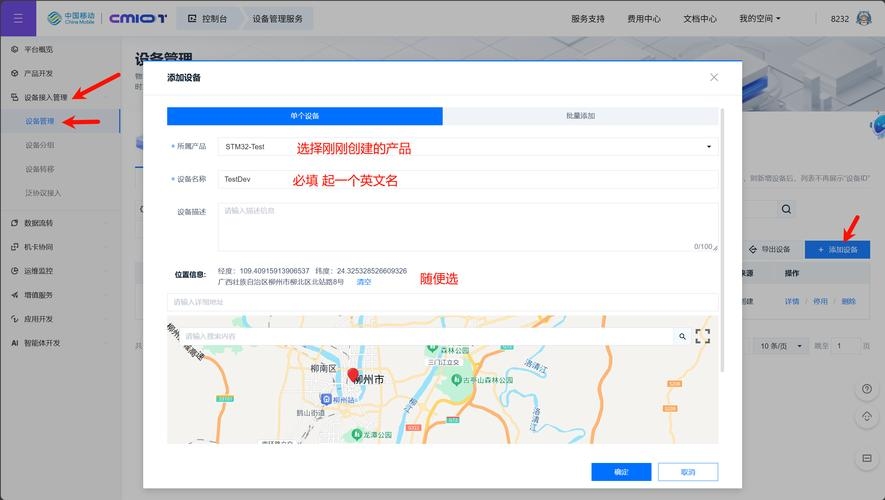Collapse the 设备接入管理 sidebar group

(x=45, y=98)
